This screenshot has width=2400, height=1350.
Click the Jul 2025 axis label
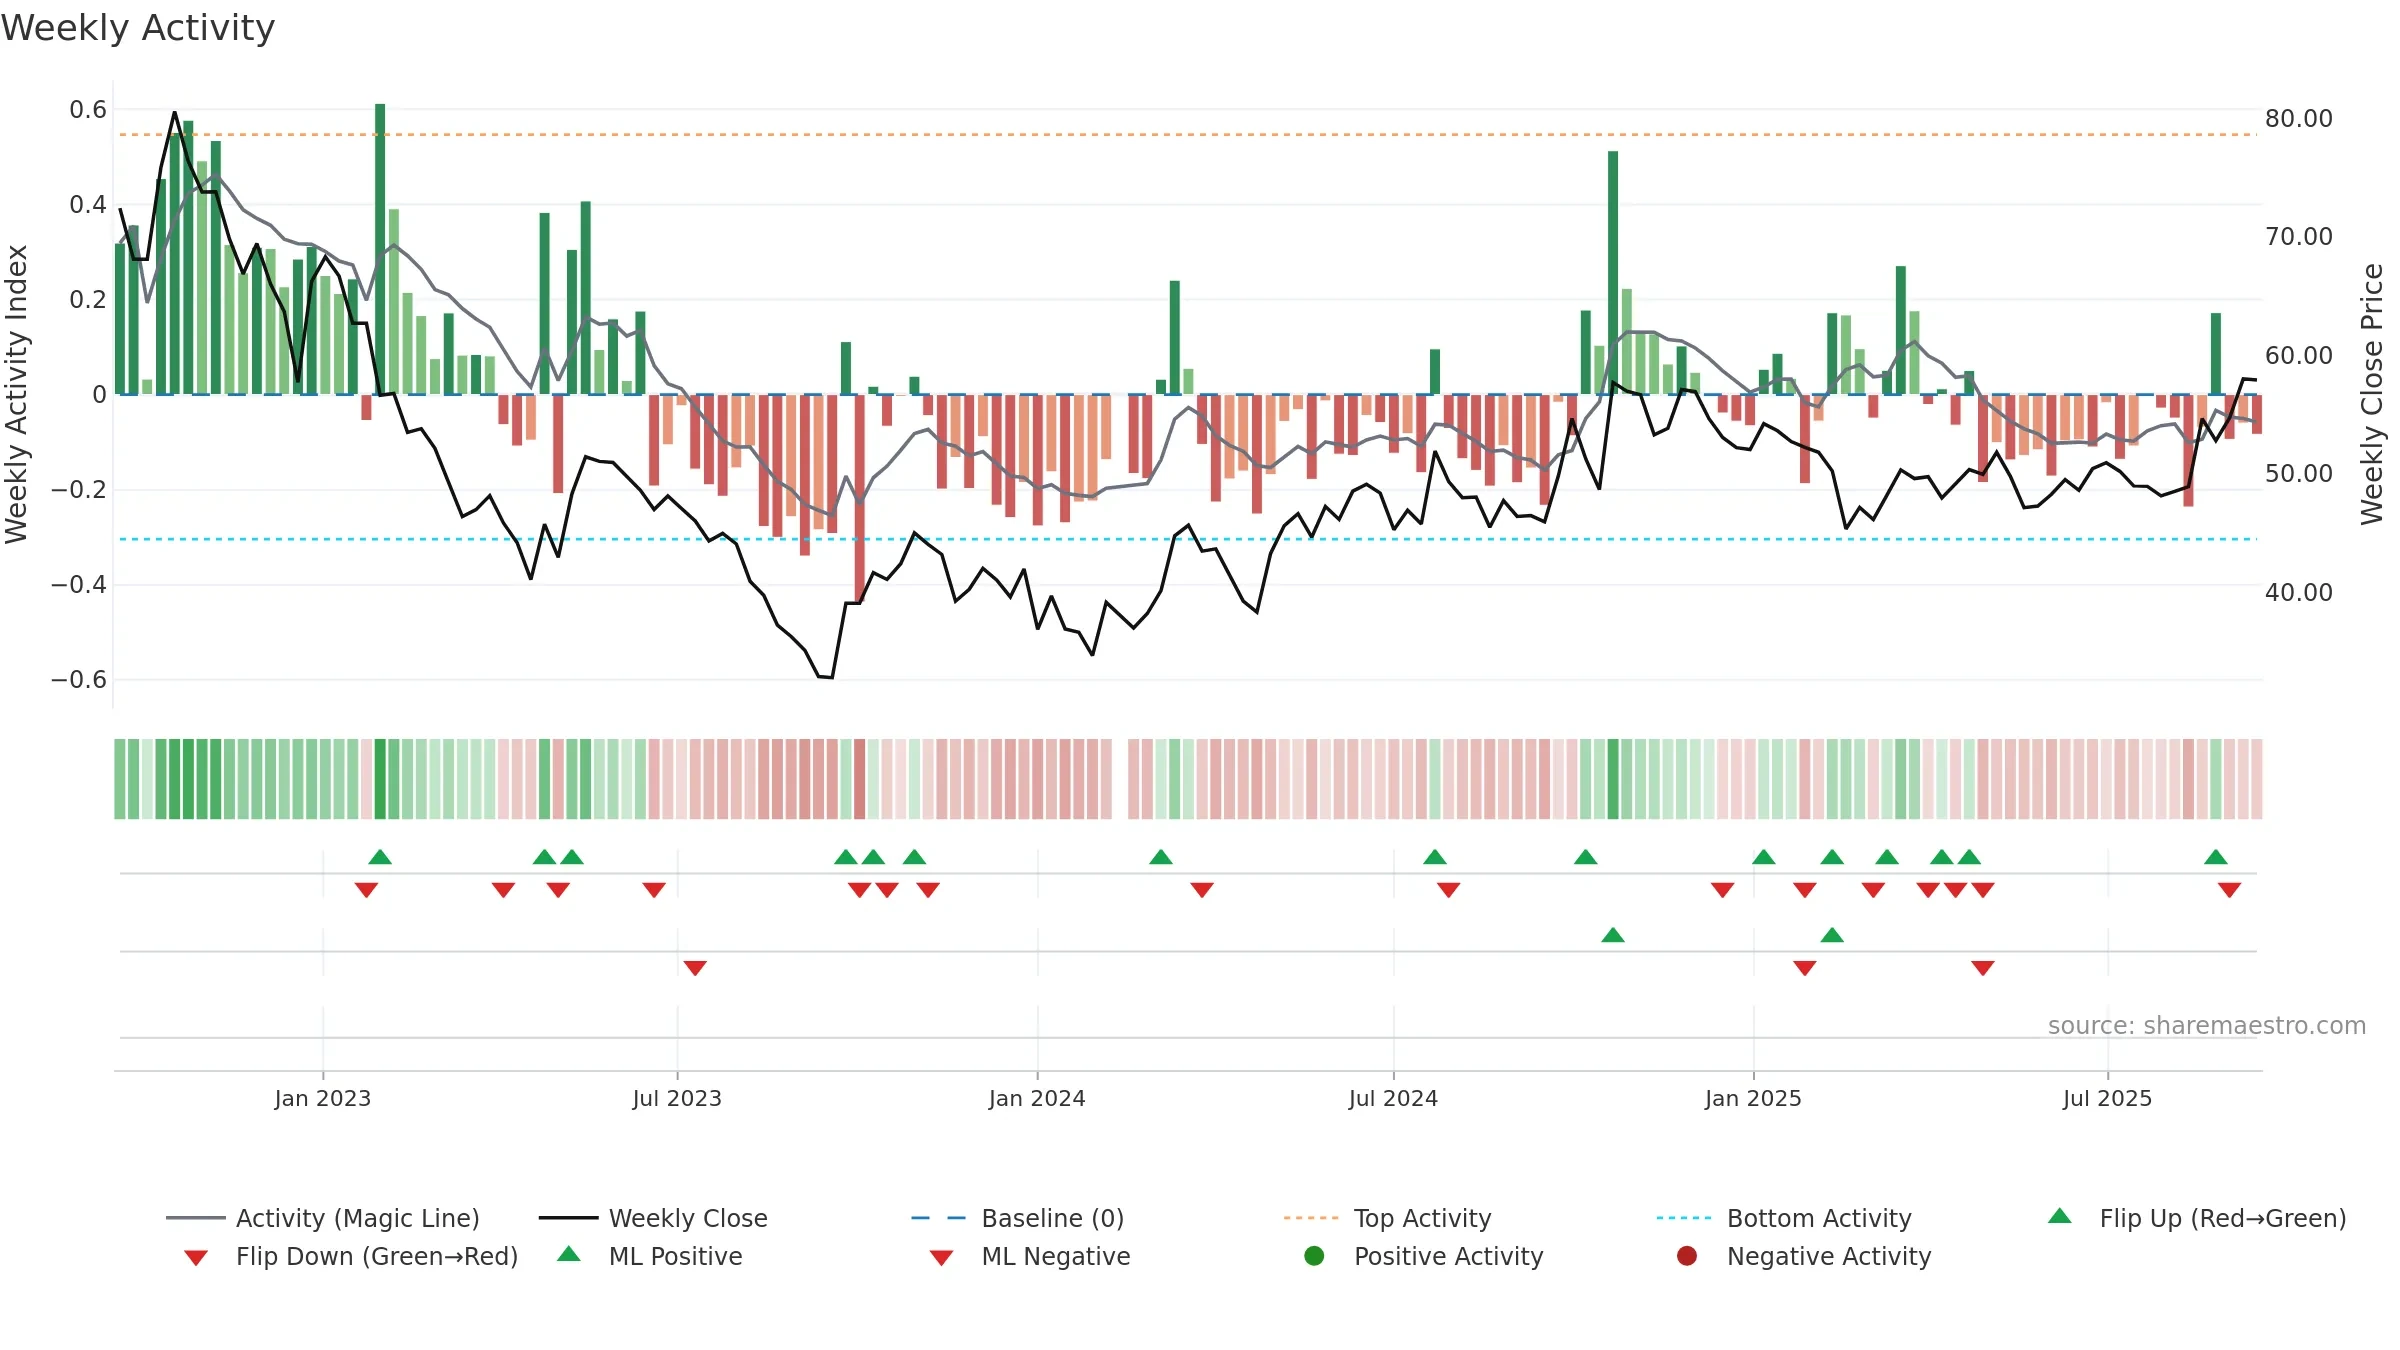(2107, 1098)
